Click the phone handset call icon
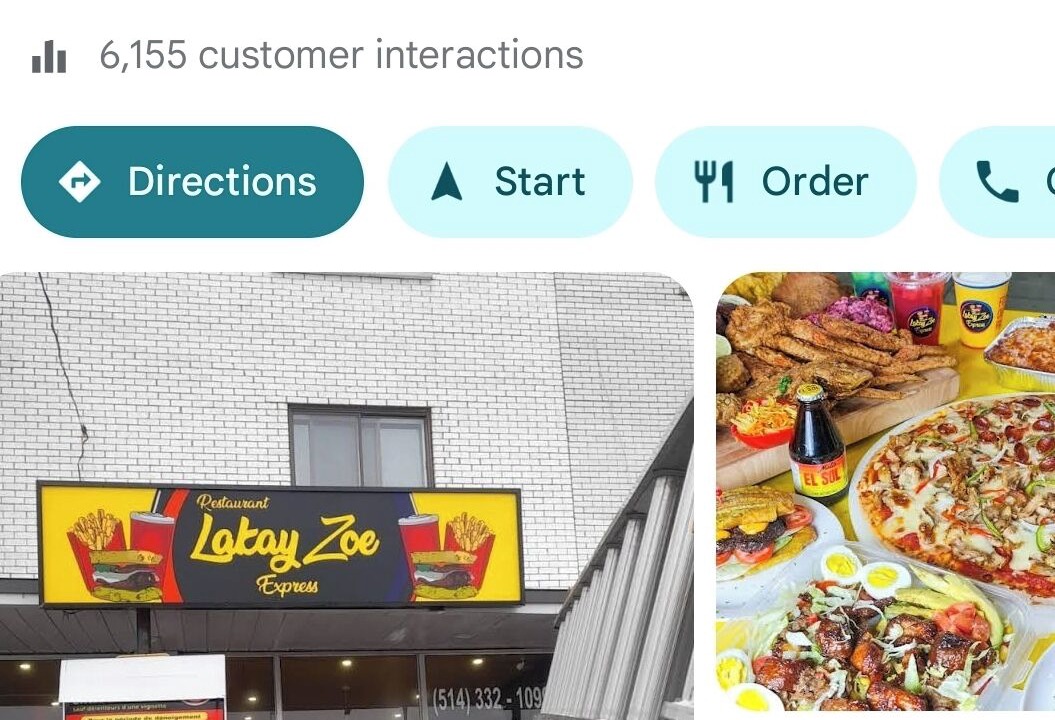1055x720 pixels. pyautogui.click(x=996, y=182)
